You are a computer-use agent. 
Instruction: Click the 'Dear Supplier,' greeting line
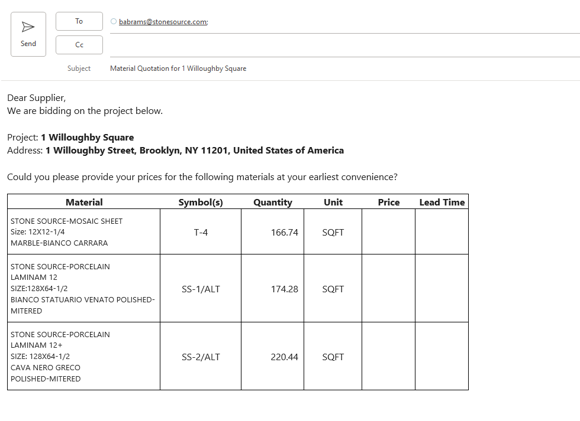pos(36,98)
